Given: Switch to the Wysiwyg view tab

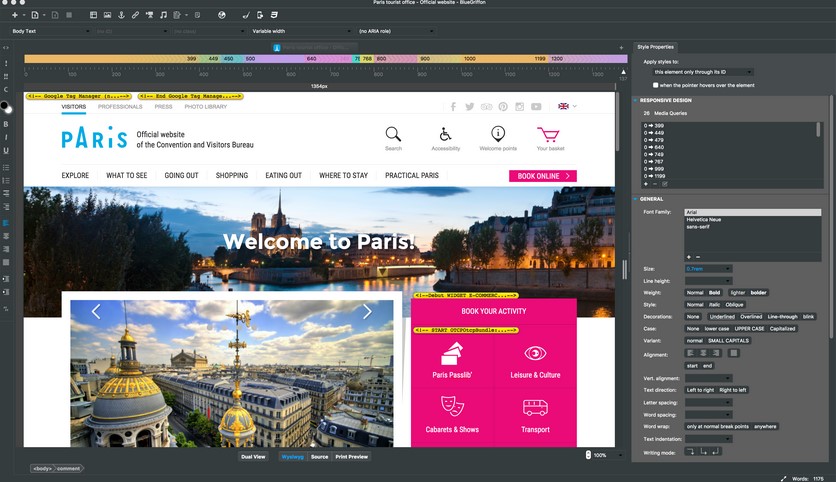Looking at the screenshot, I should coord(293,457).
